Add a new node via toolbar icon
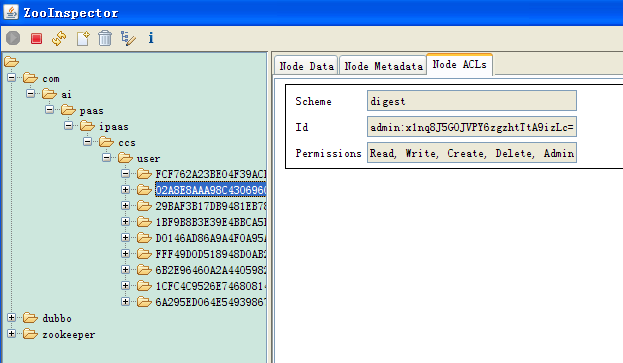Screen dimensions: 623x363 click(x=83, y=39)
